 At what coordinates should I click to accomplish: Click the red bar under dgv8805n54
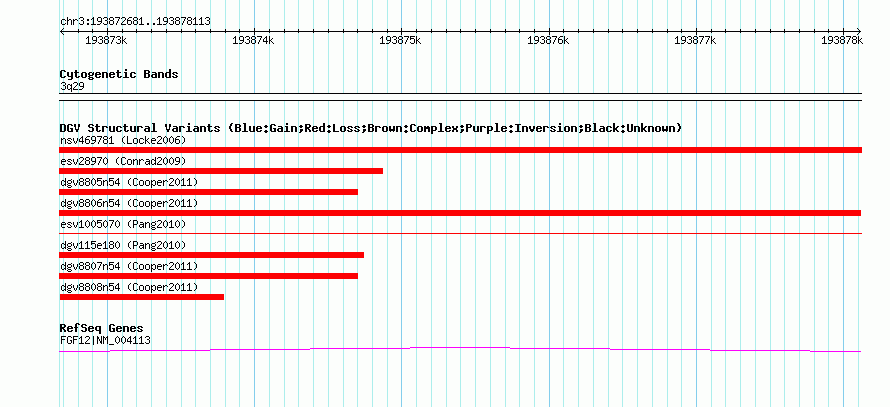pos(208,192)
